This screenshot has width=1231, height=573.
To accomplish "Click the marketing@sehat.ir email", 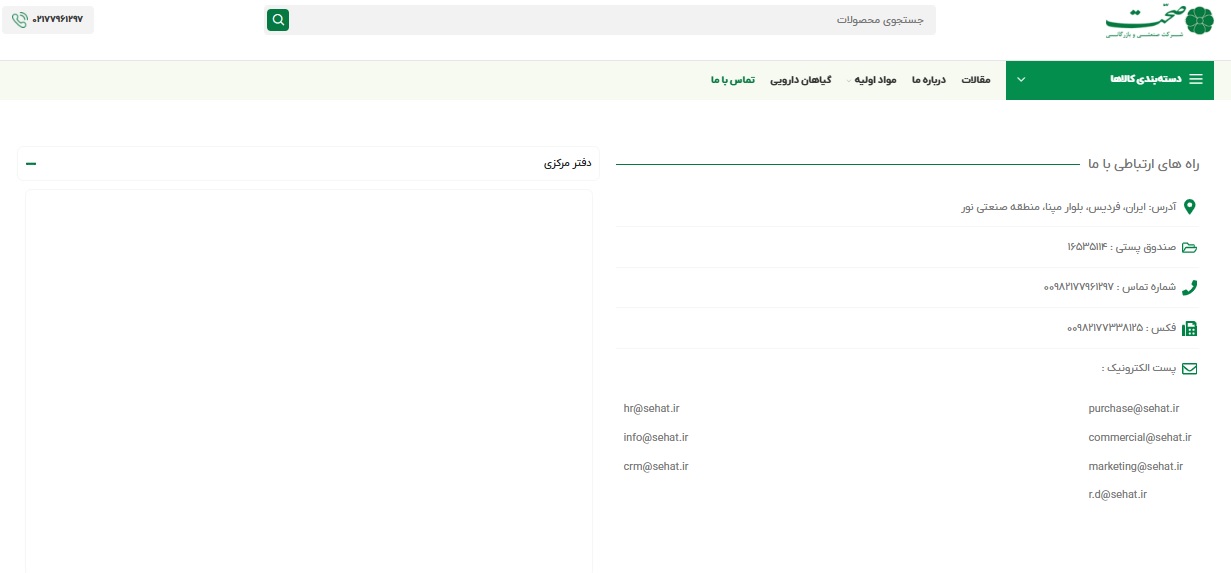I will 1136,466.
